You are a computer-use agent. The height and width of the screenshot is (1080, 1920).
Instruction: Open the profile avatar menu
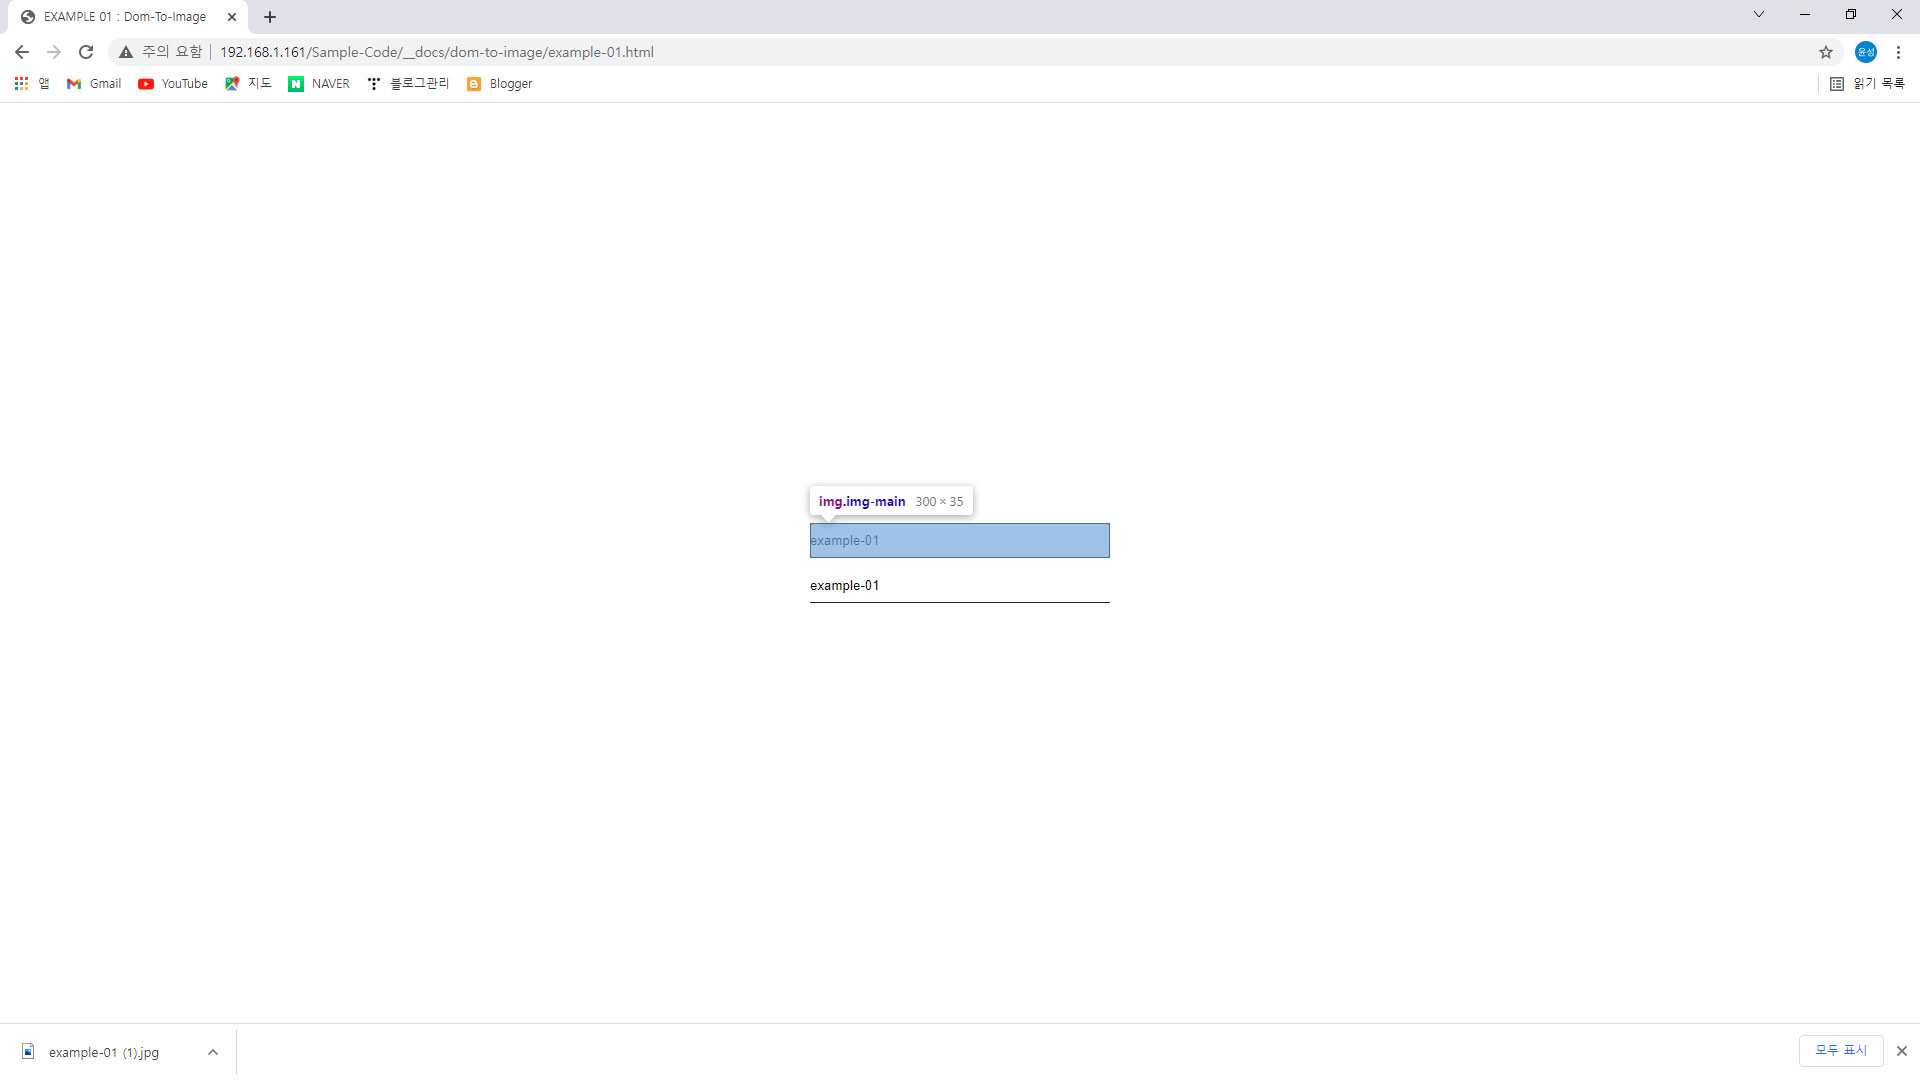[1865, 52]
